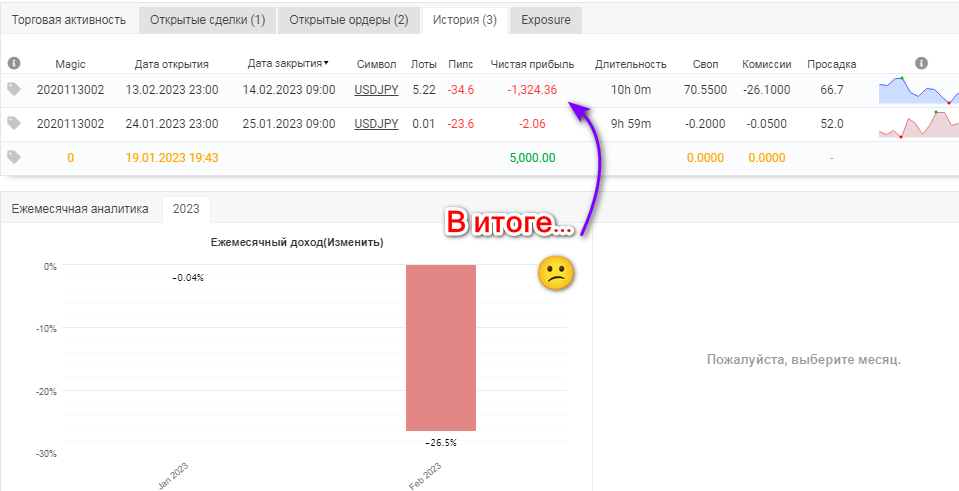Click the 52.0 drawdown value
Image resolution: width=959 pixels, height=491 pixels.
(x=832, y=124)
